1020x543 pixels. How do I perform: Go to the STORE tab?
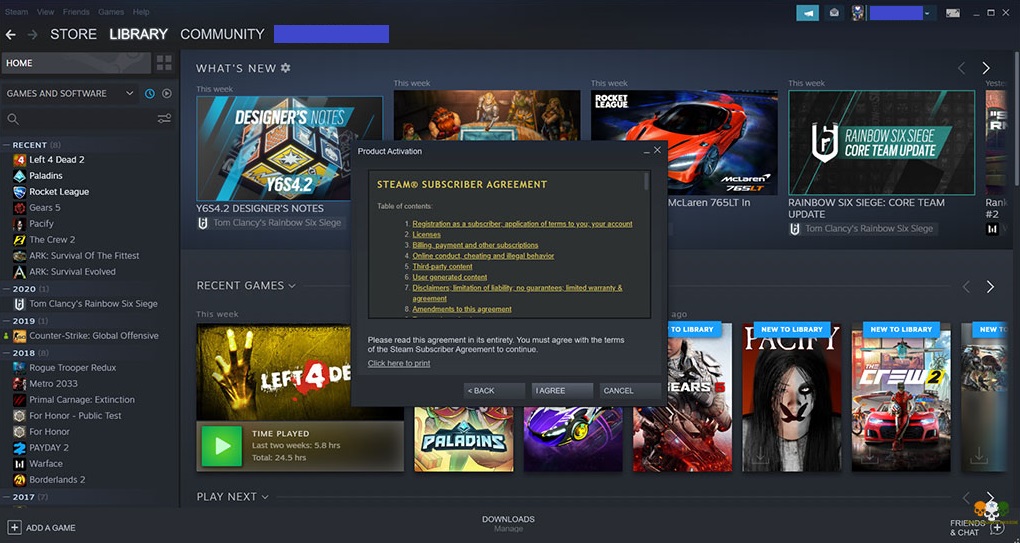point(74,34)
